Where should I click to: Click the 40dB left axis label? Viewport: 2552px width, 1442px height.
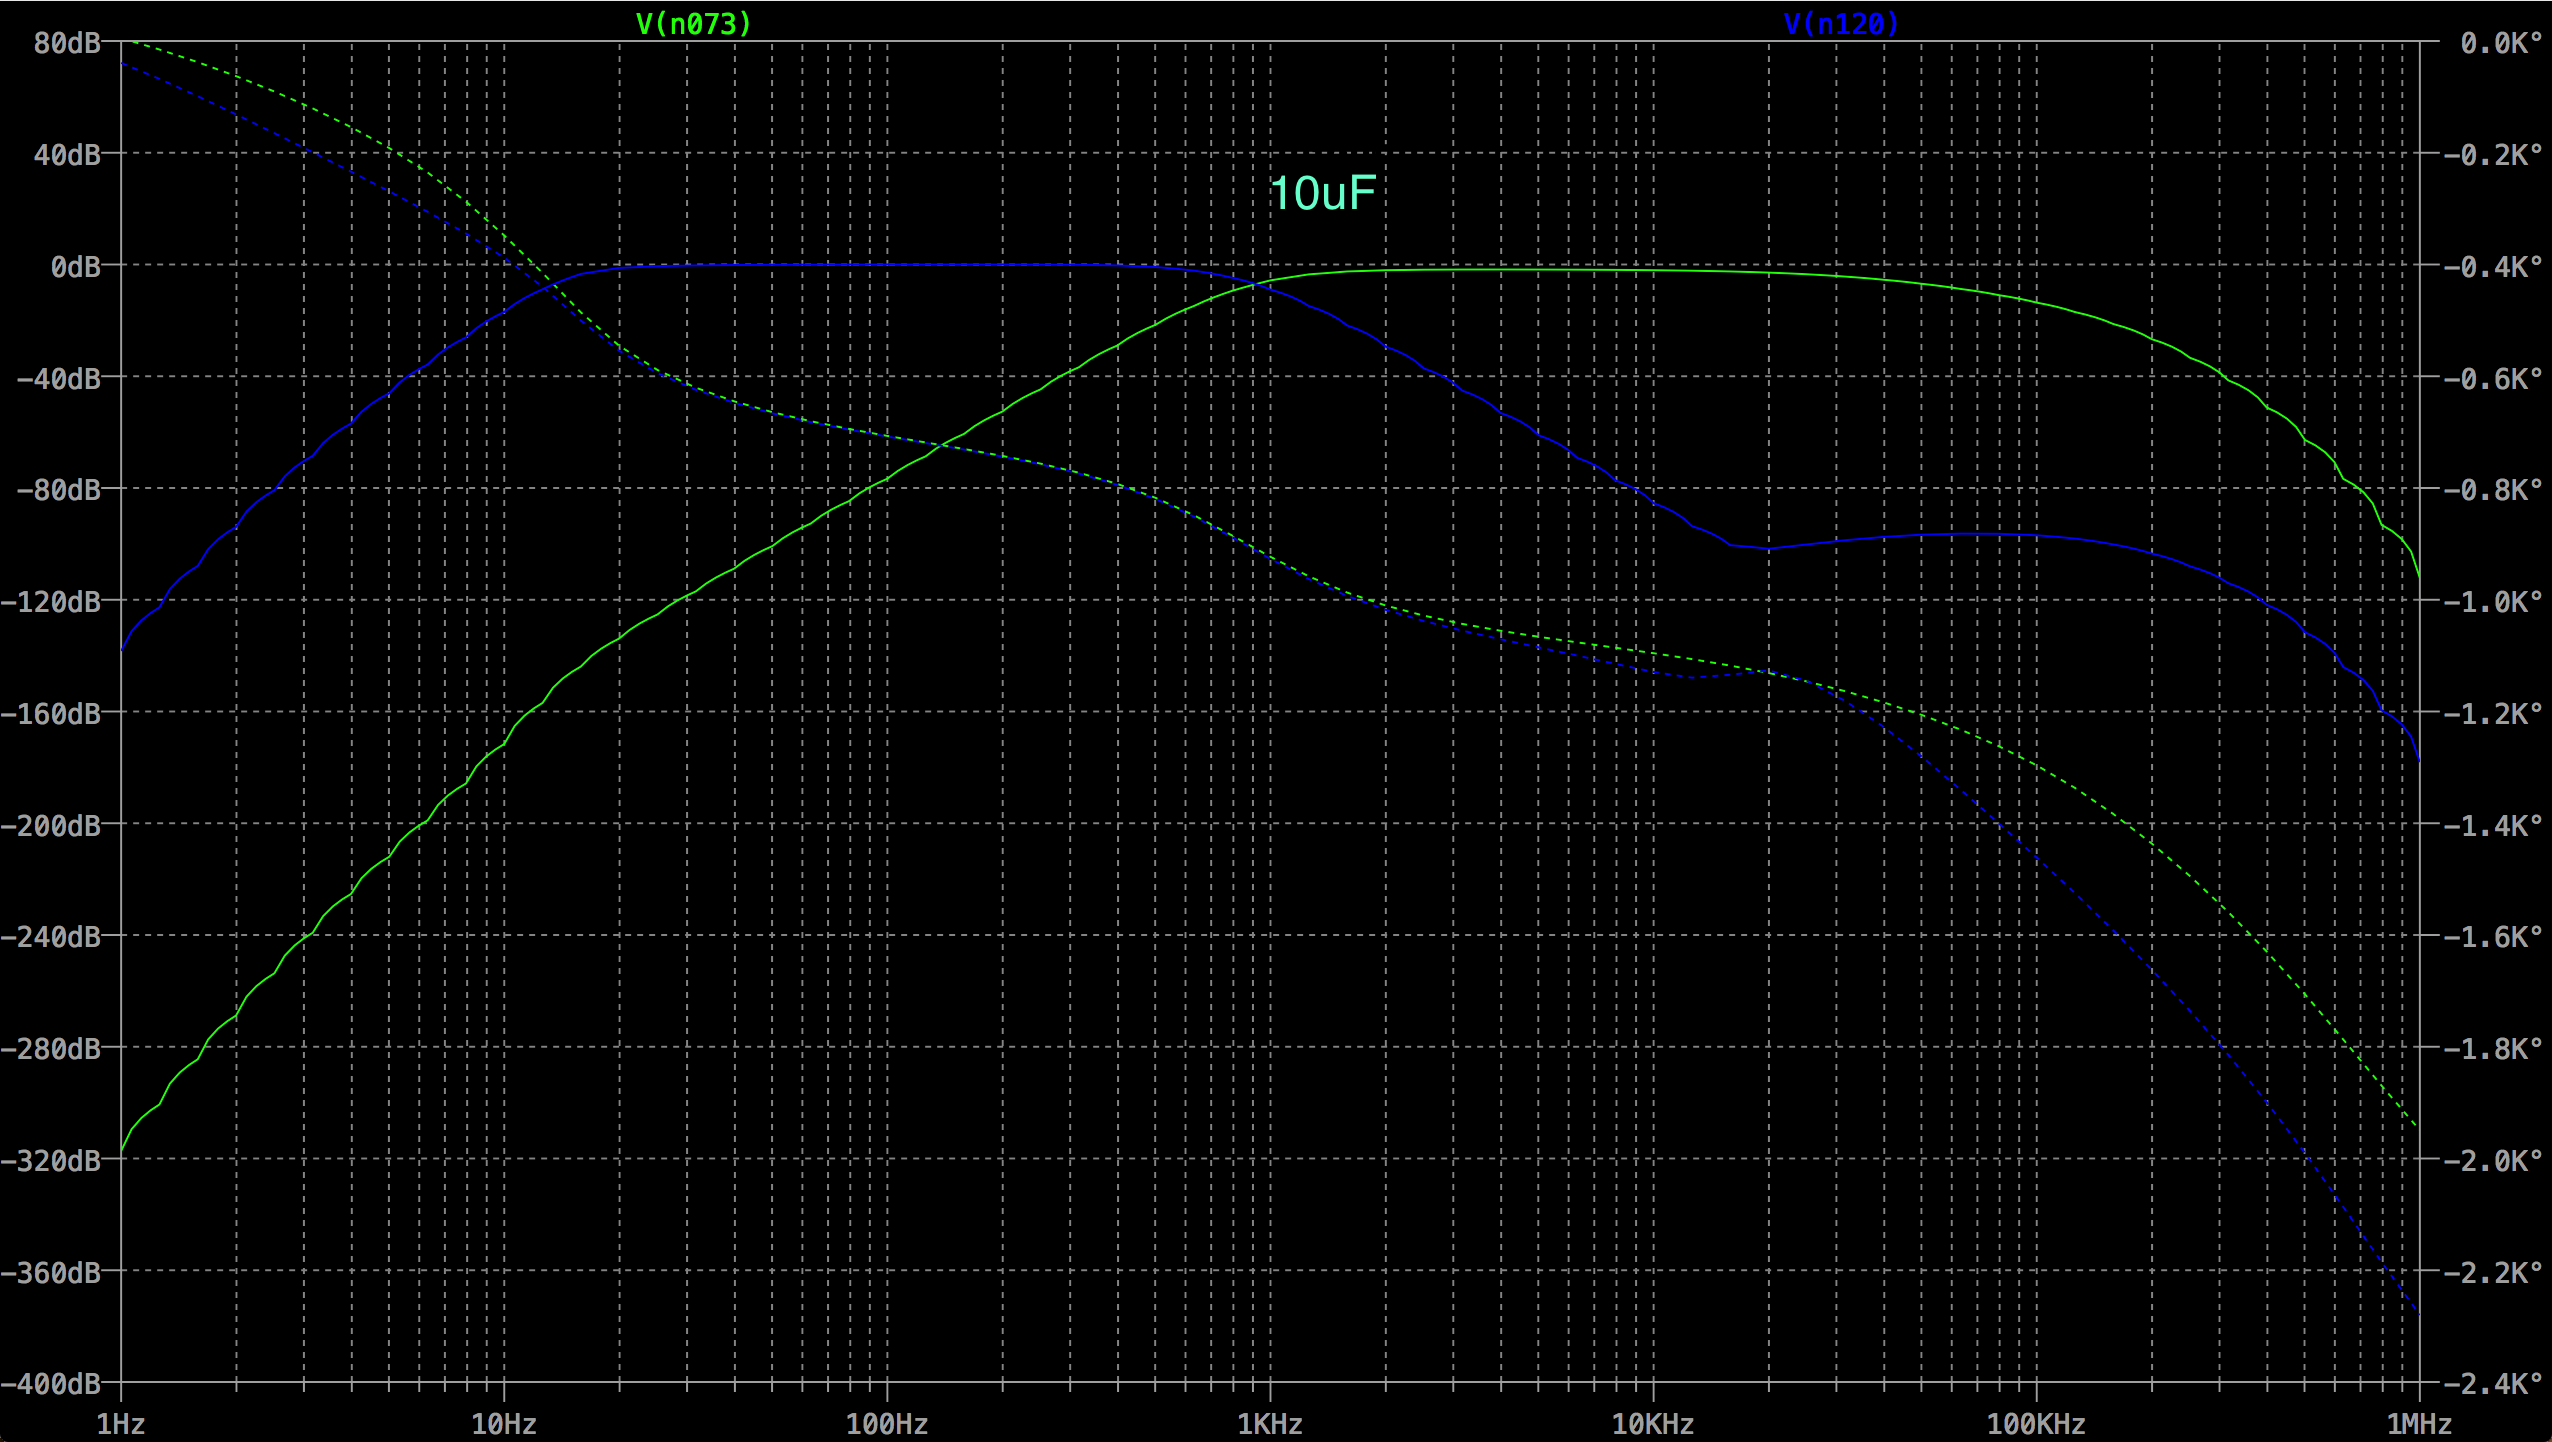tap(67, 155)
